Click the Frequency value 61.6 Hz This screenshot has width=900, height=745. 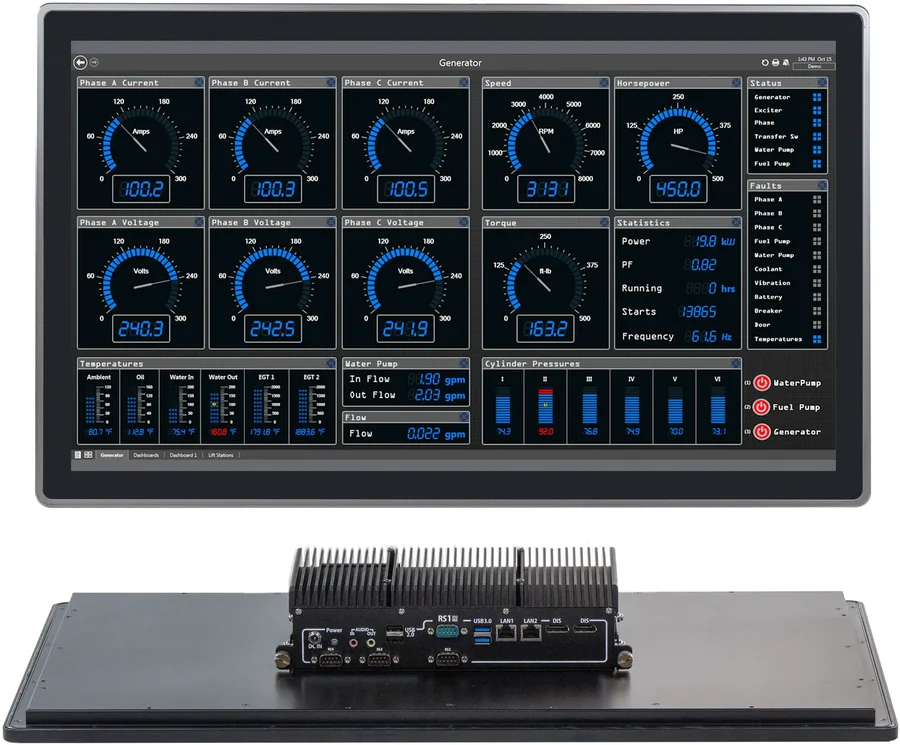pyautogui.click(x=711, y=336)
